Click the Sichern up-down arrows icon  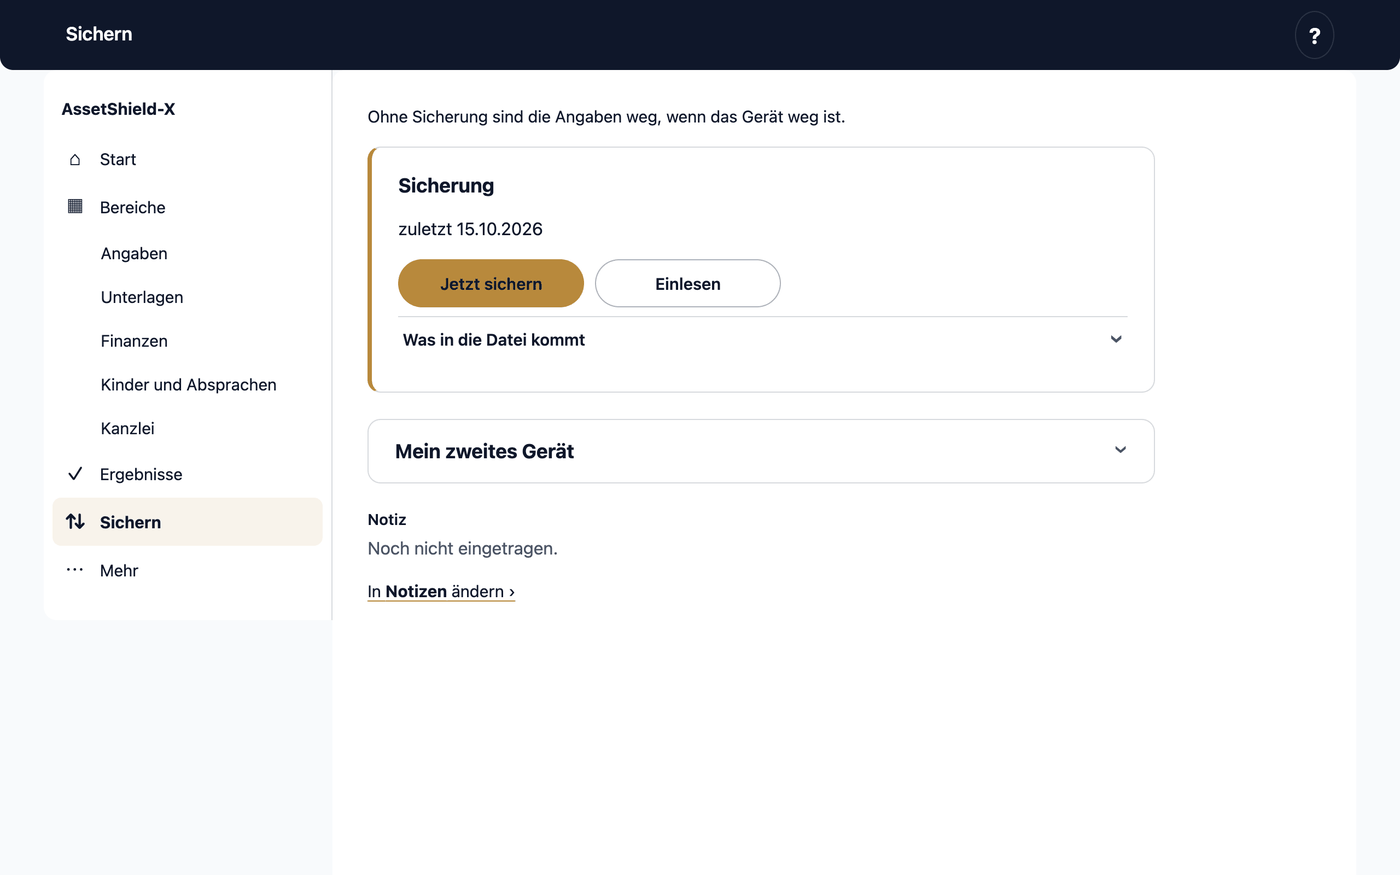[75, 522]
